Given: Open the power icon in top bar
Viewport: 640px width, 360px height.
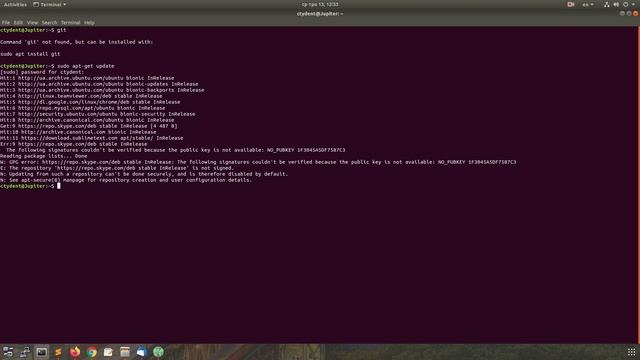Looking at the screenshot, I should click(x=625, y=4).
